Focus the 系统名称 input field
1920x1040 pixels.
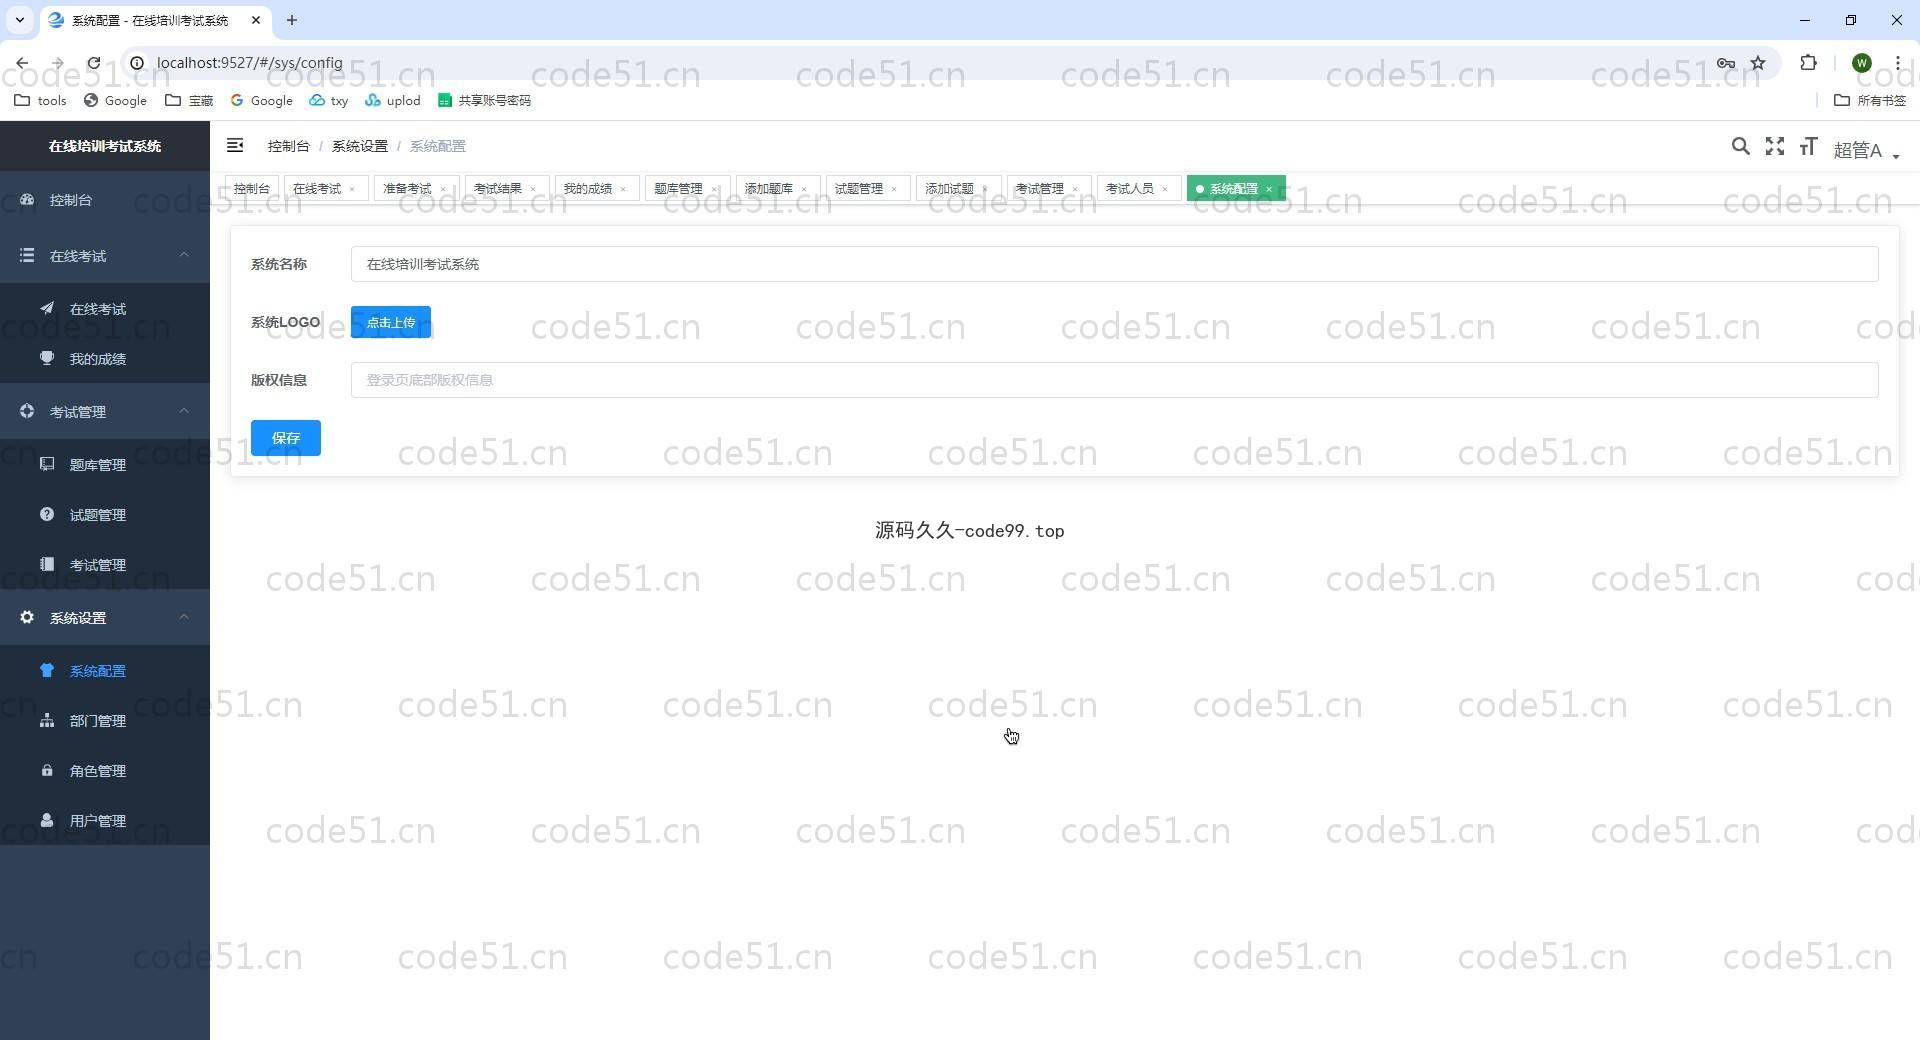tap(1114, 264)
